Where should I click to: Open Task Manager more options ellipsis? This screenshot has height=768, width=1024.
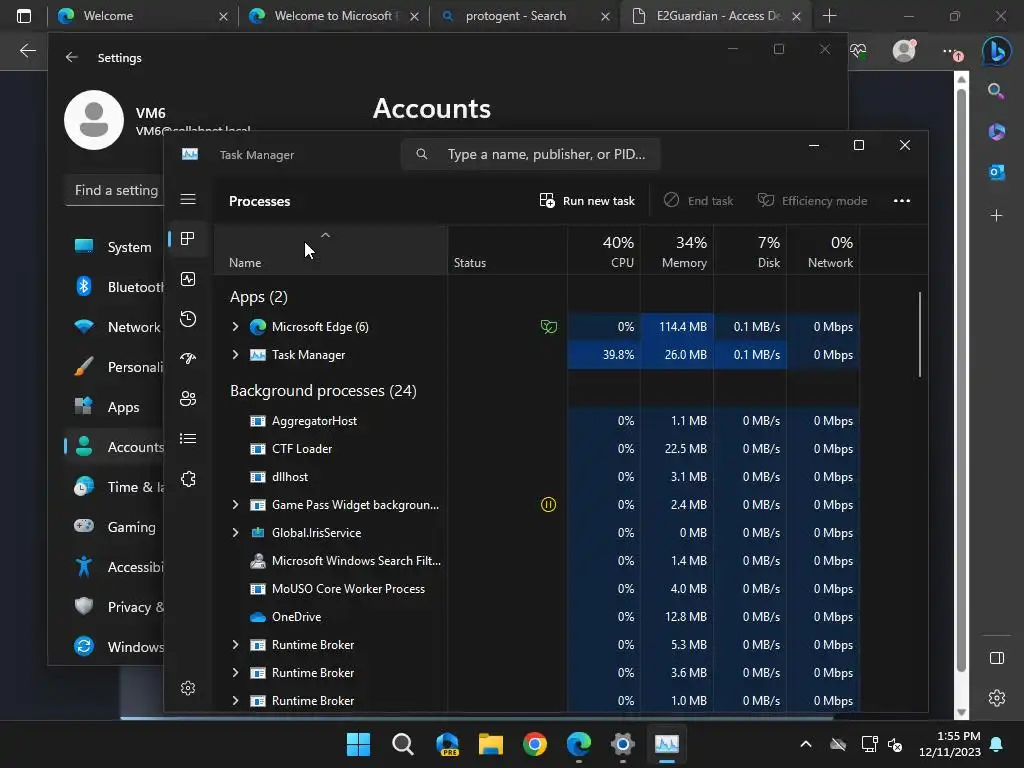[x=902, y=200]
